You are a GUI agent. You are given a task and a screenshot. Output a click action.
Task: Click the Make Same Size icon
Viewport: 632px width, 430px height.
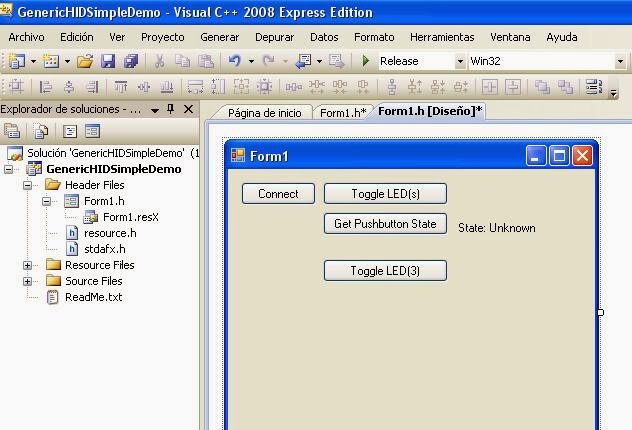tap(241, 87)
